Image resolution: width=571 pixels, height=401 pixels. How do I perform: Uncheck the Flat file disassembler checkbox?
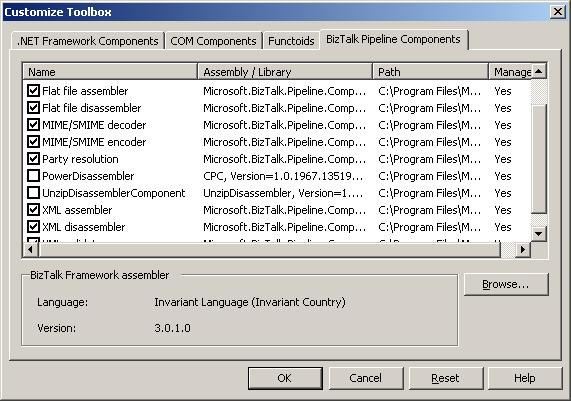coord(34,108)
